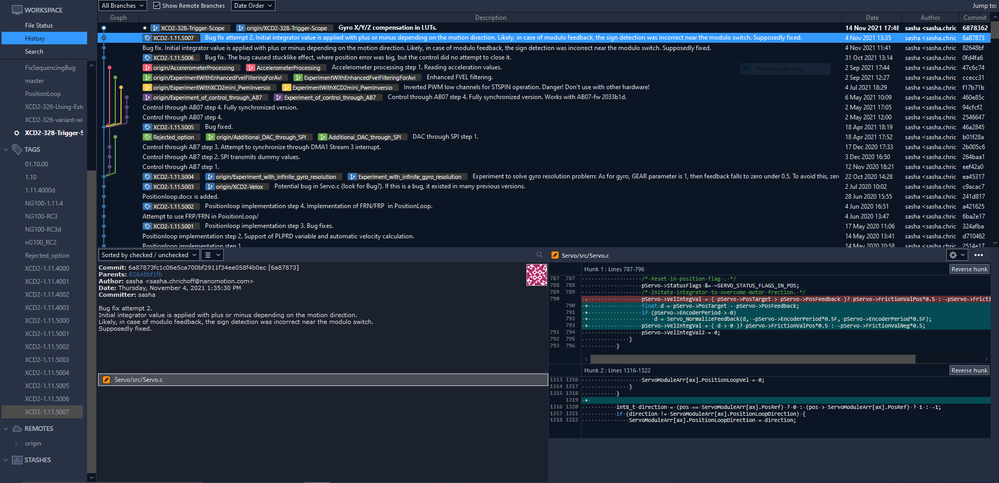Open the All Branches dropdown
999x483 pixels.
point(124,6)
